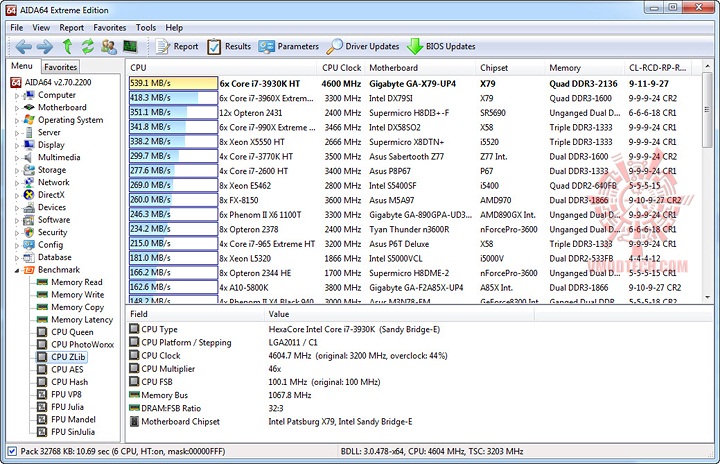Sort by CPU Clock column header
The image size is (720, 464).
click(341, 68)
